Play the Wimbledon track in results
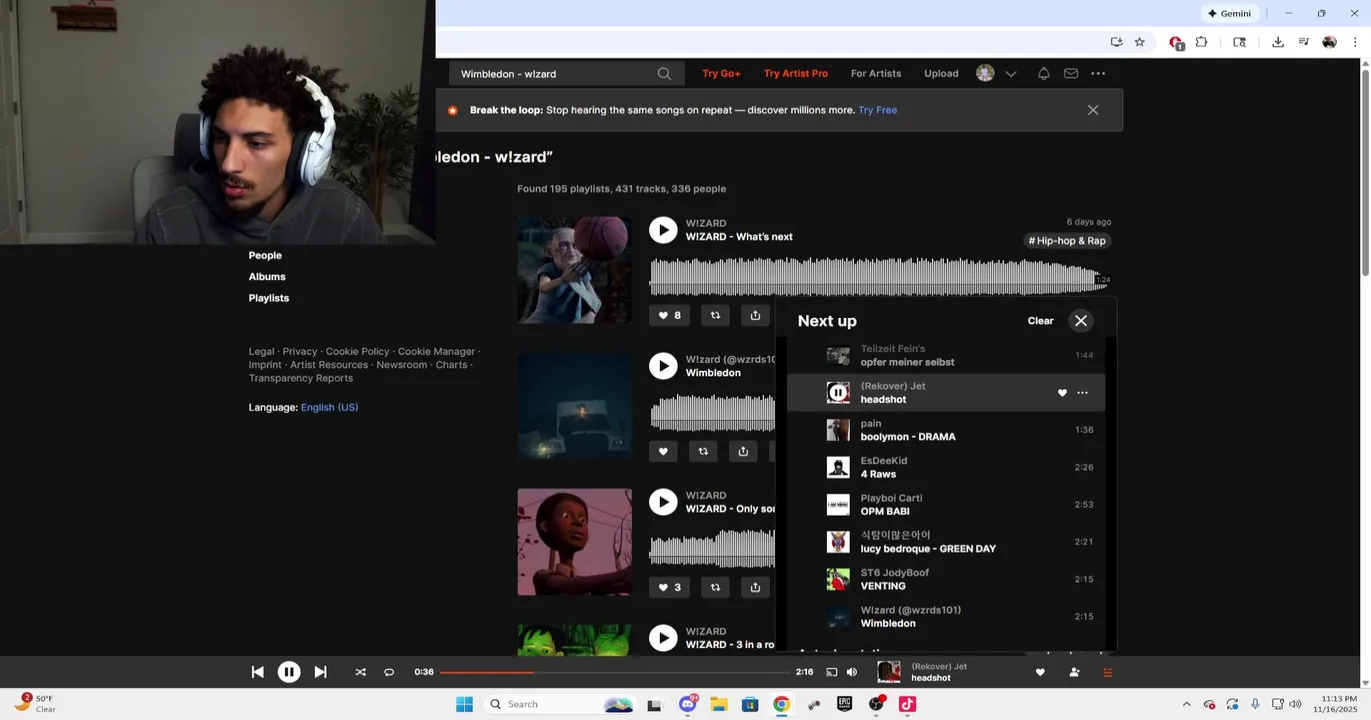 click(x=663, y=366)
